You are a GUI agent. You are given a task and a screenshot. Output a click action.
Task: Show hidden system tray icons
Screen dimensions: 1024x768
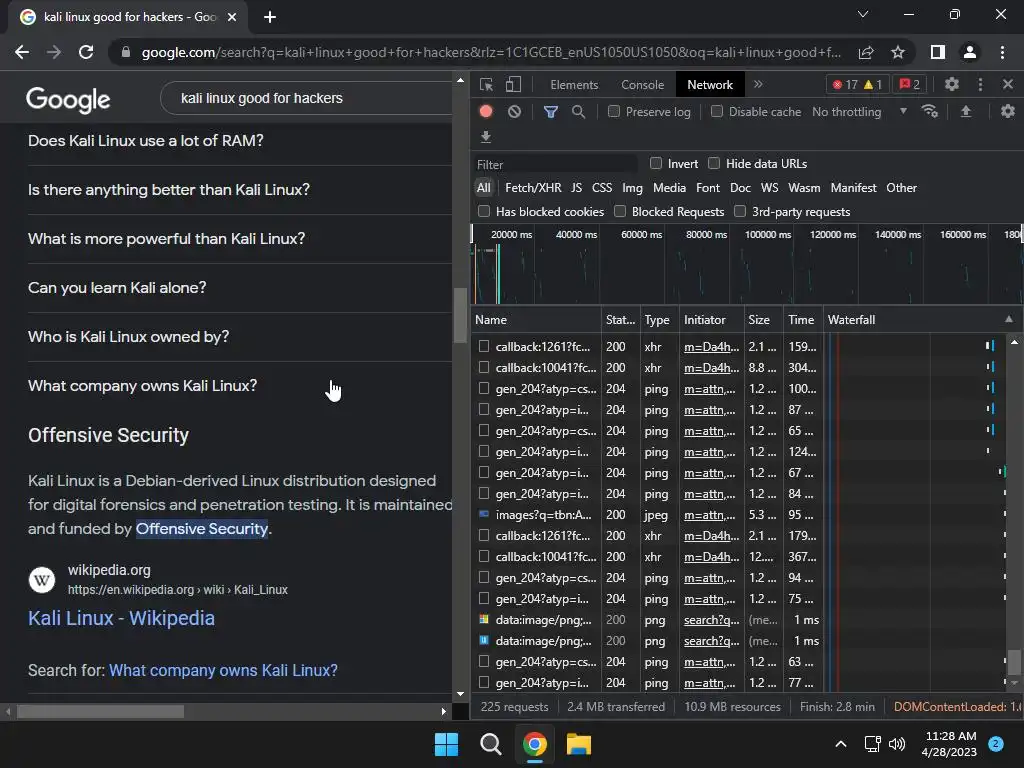[841, 744]
